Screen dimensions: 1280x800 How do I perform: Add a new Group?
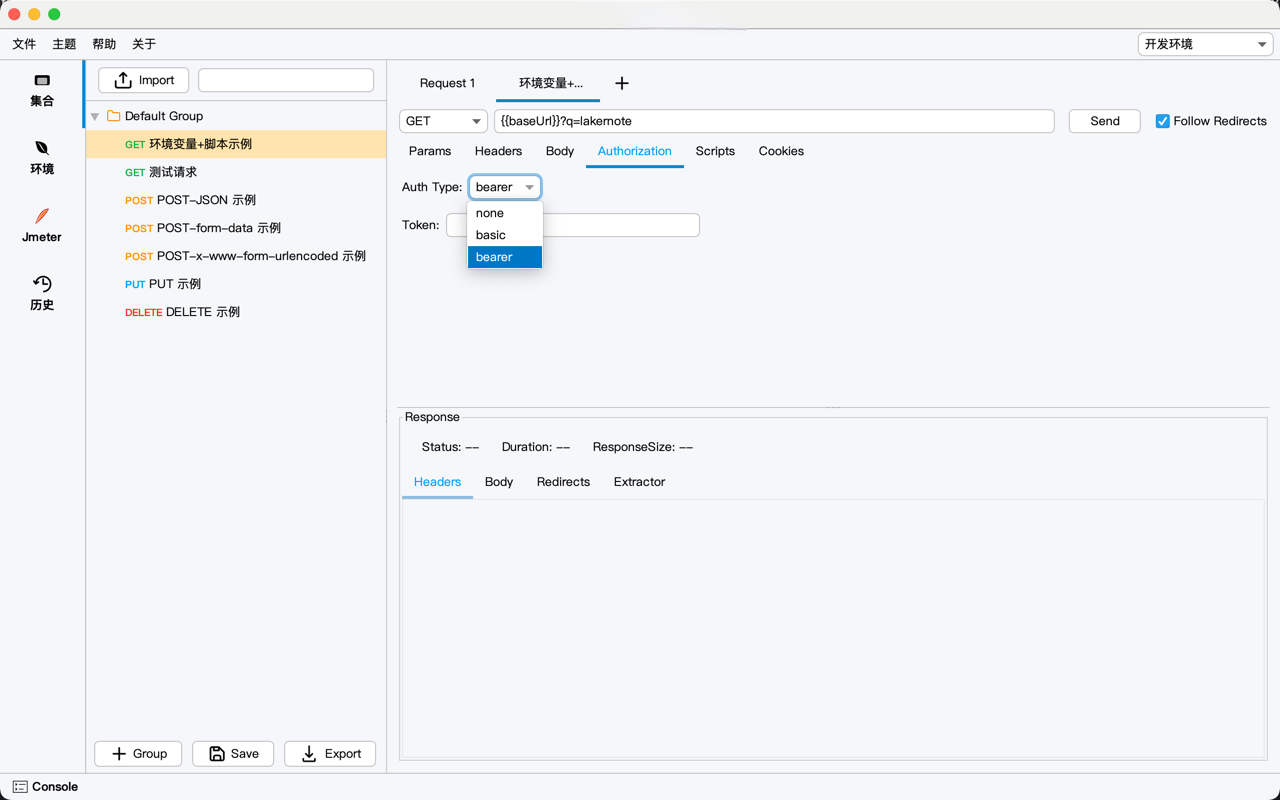pos(139,754)
